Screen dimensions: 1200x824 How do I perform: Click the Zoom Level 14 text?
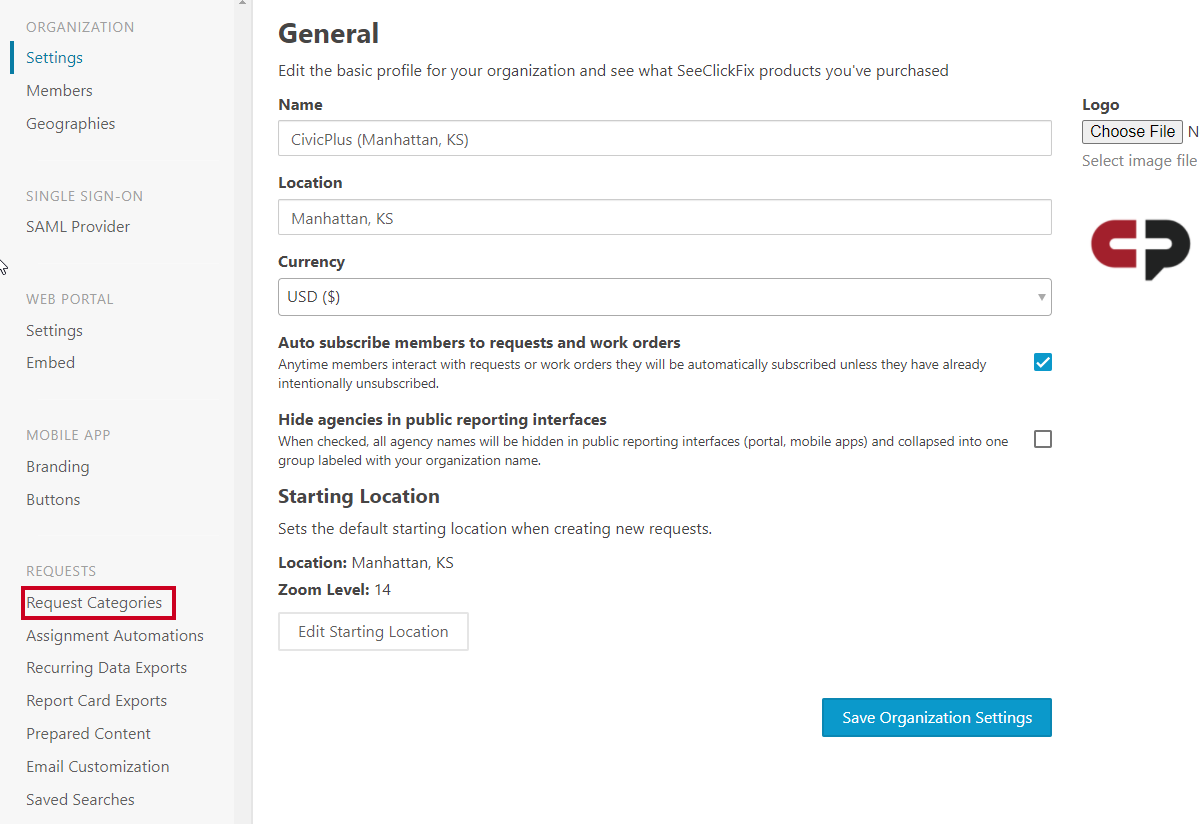(334, 590)
